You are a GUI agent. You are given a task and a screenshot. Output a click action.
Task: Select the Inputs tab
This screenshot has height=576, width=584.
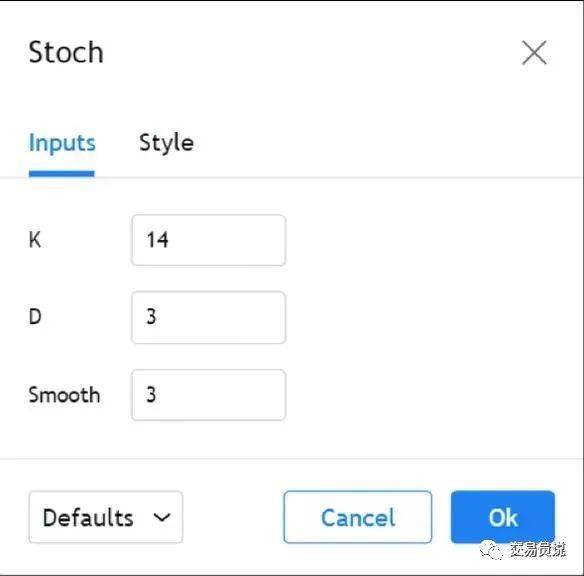pos(62,143)
